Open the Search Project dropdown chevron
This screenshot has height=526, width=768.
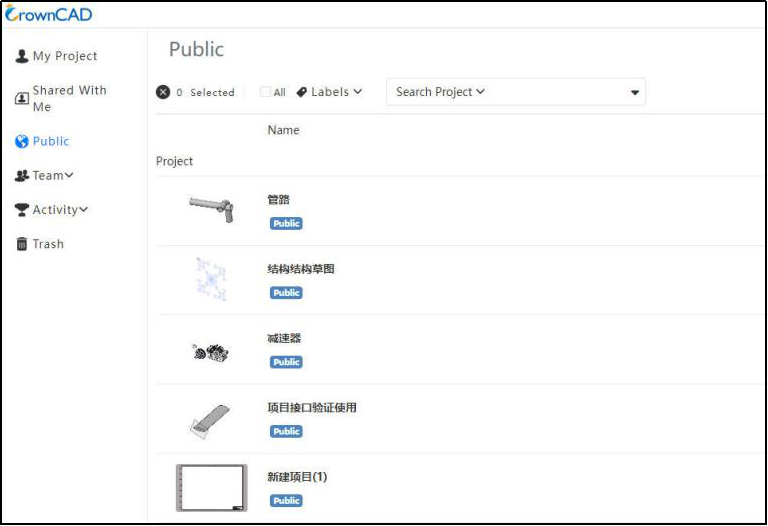coord(480,92)
